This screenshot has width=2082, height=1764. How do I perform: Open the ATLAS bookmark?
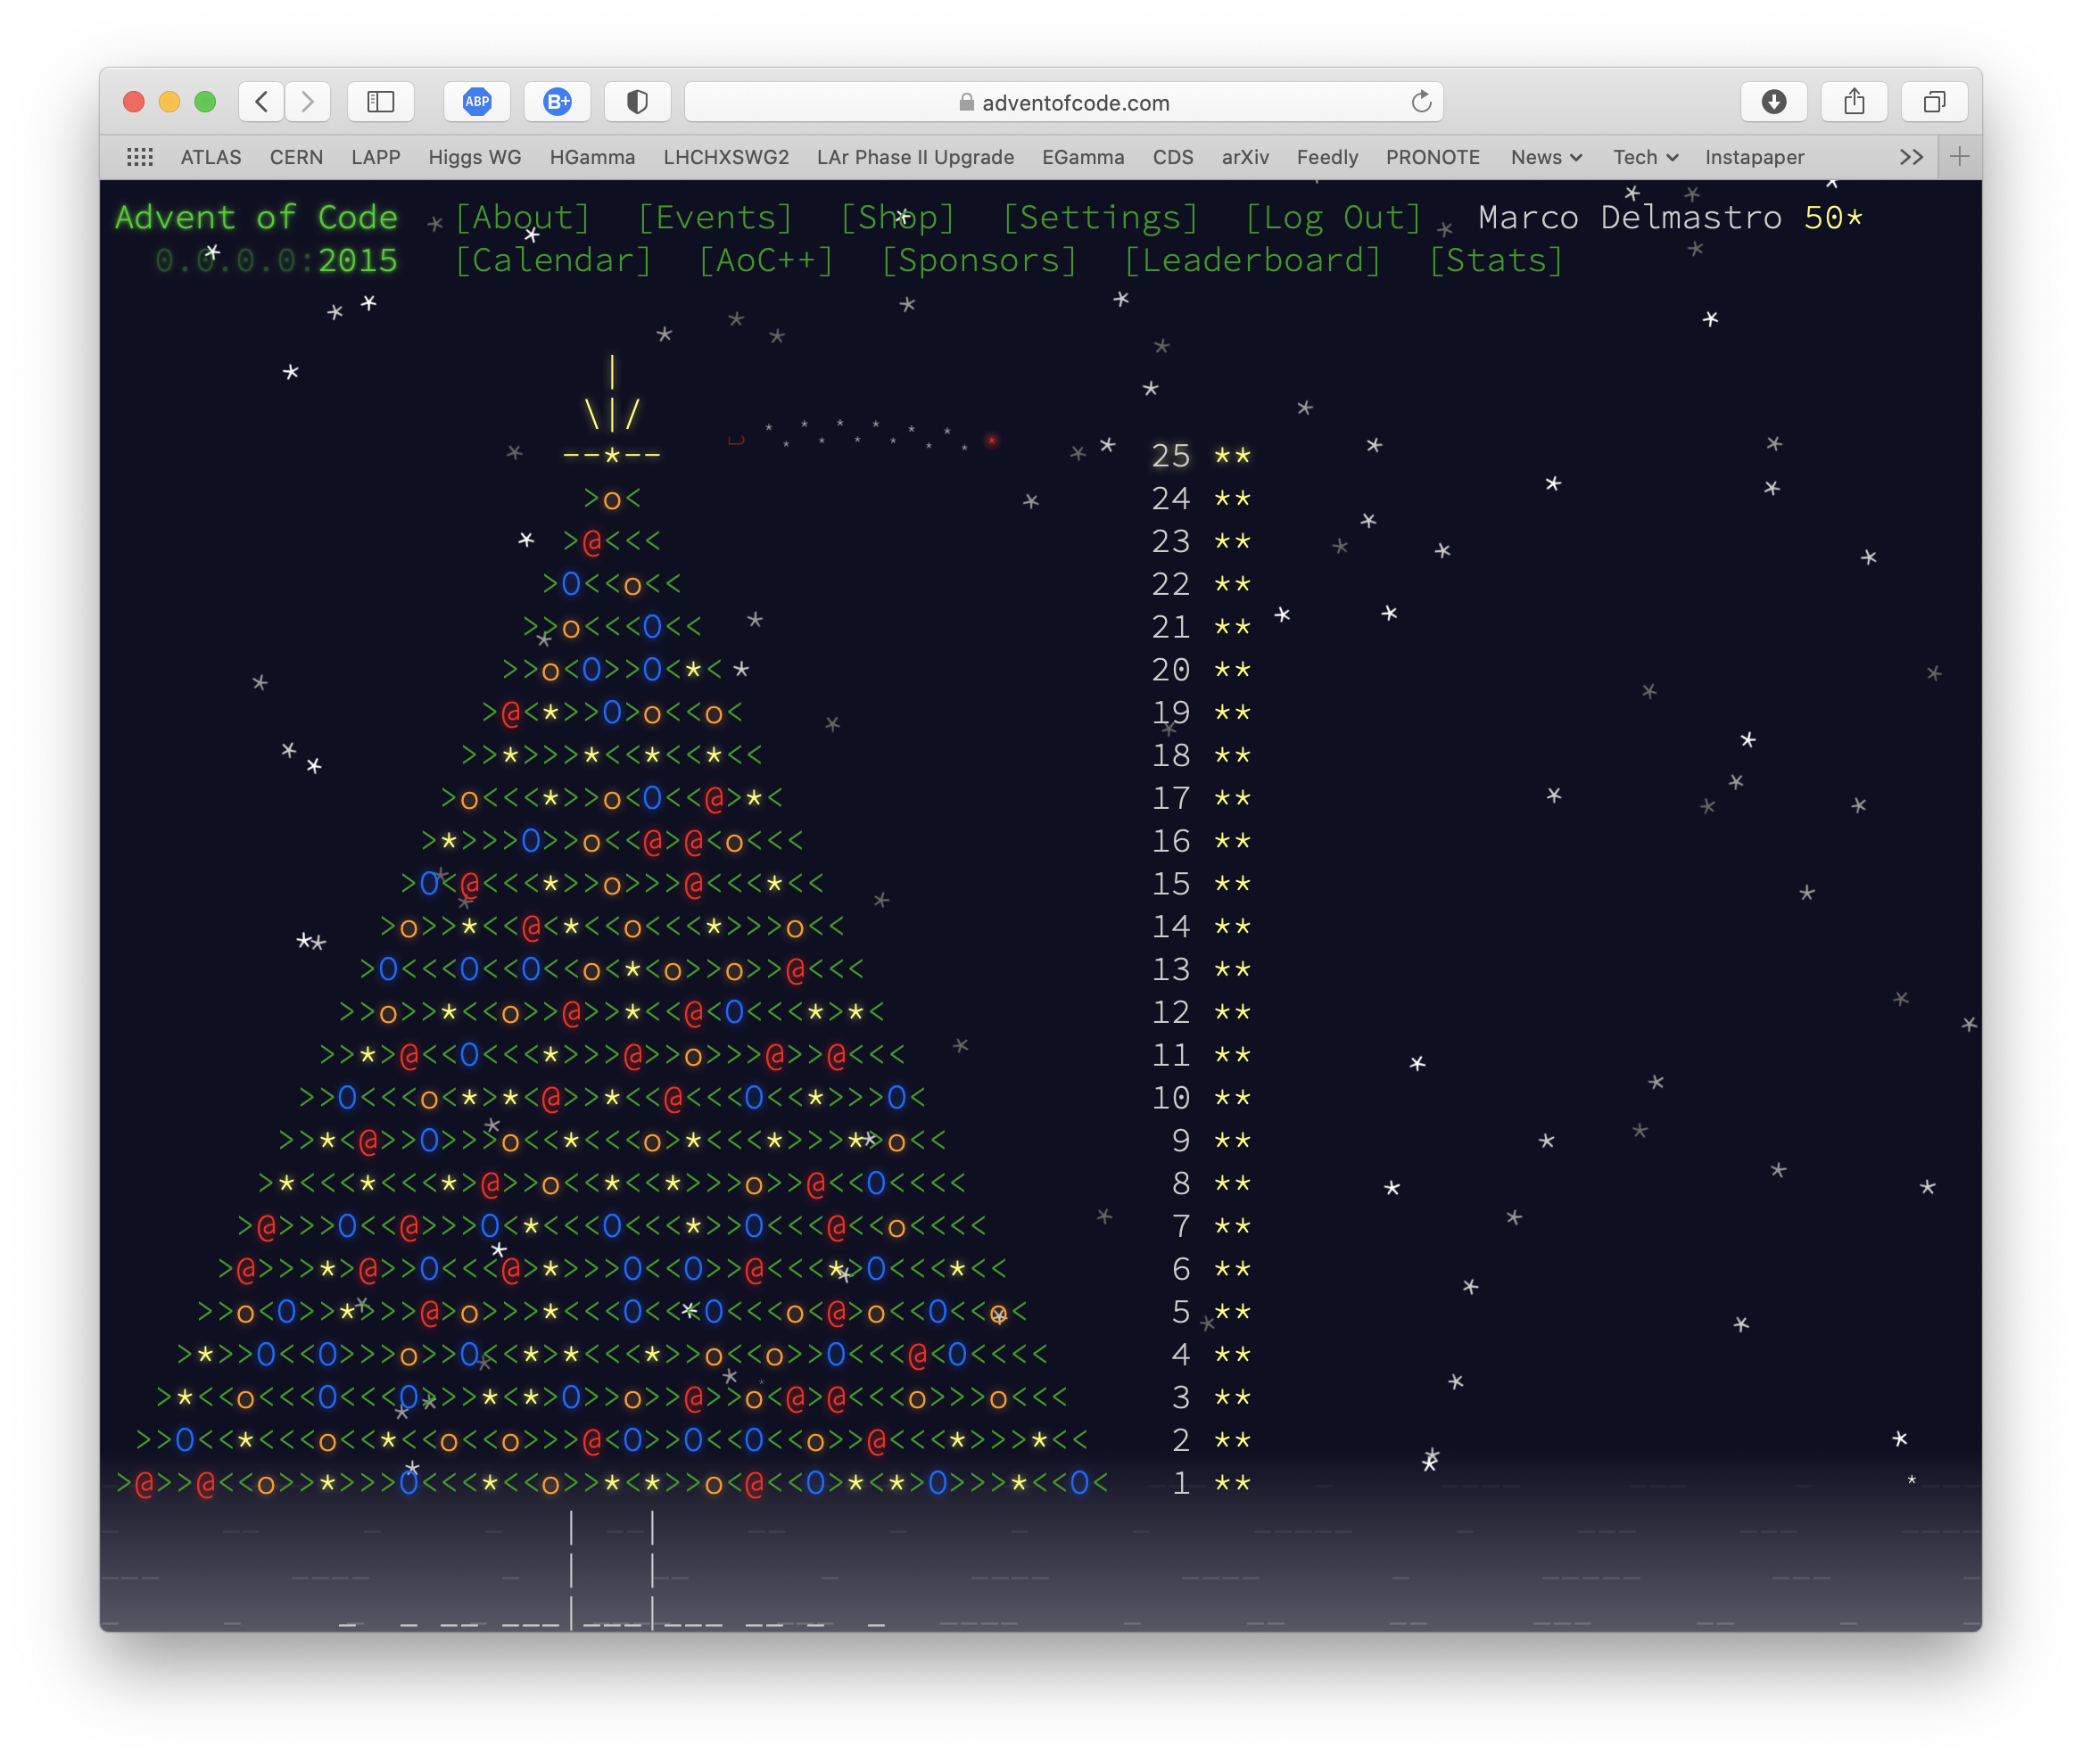click(x=211, y=157)
